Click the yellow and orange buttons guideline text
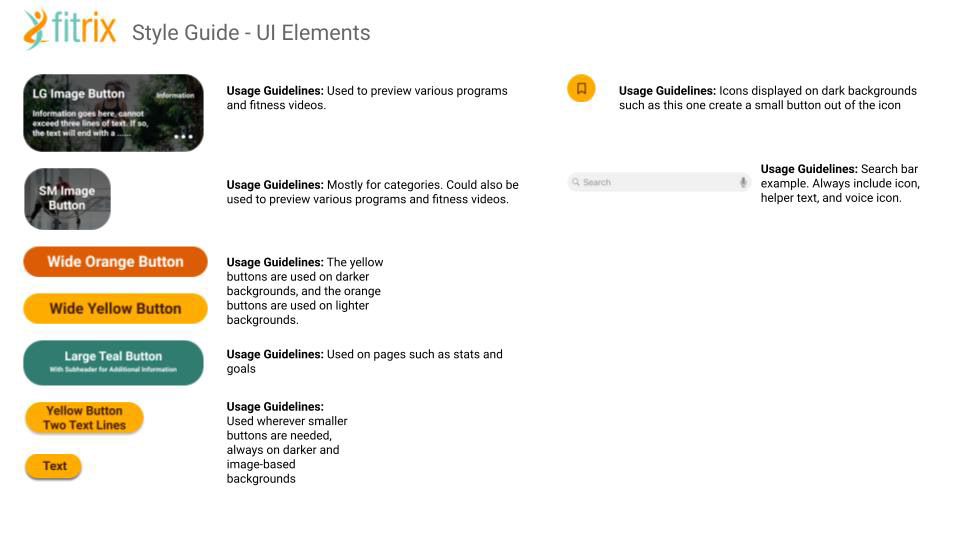This screenshot has width=960, height=540. (305, 291)
